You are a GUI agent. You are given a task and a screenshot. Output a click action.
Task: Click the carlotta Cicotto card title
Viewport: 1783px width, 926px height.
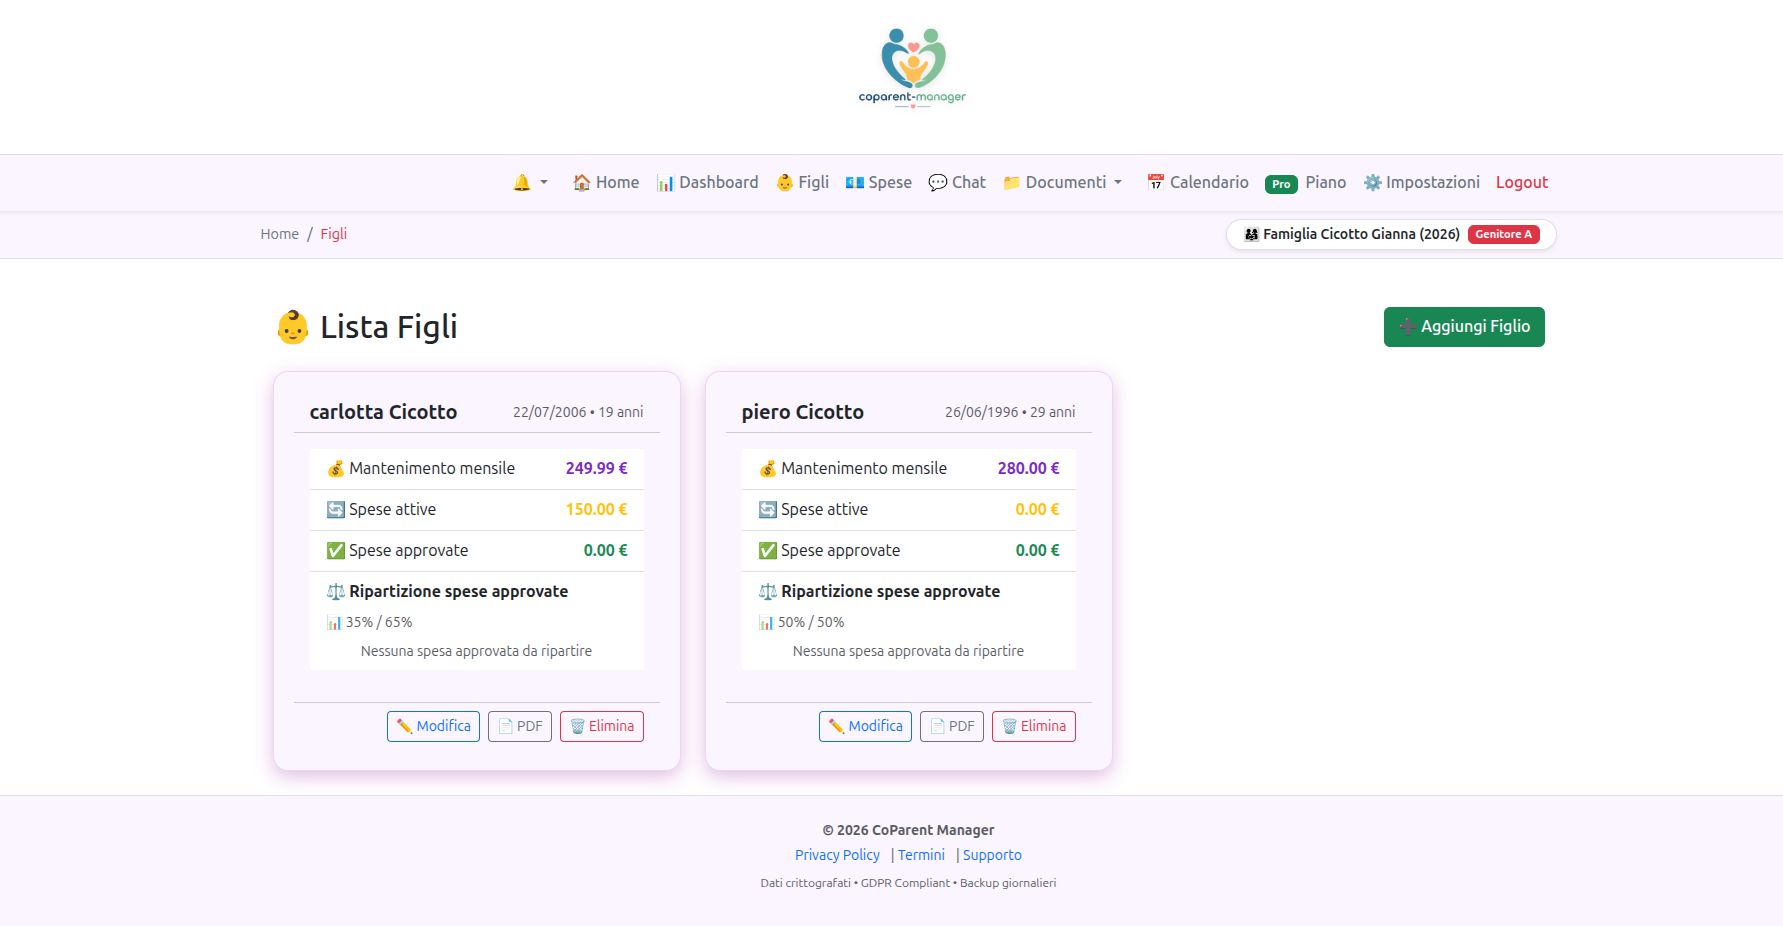383,412
